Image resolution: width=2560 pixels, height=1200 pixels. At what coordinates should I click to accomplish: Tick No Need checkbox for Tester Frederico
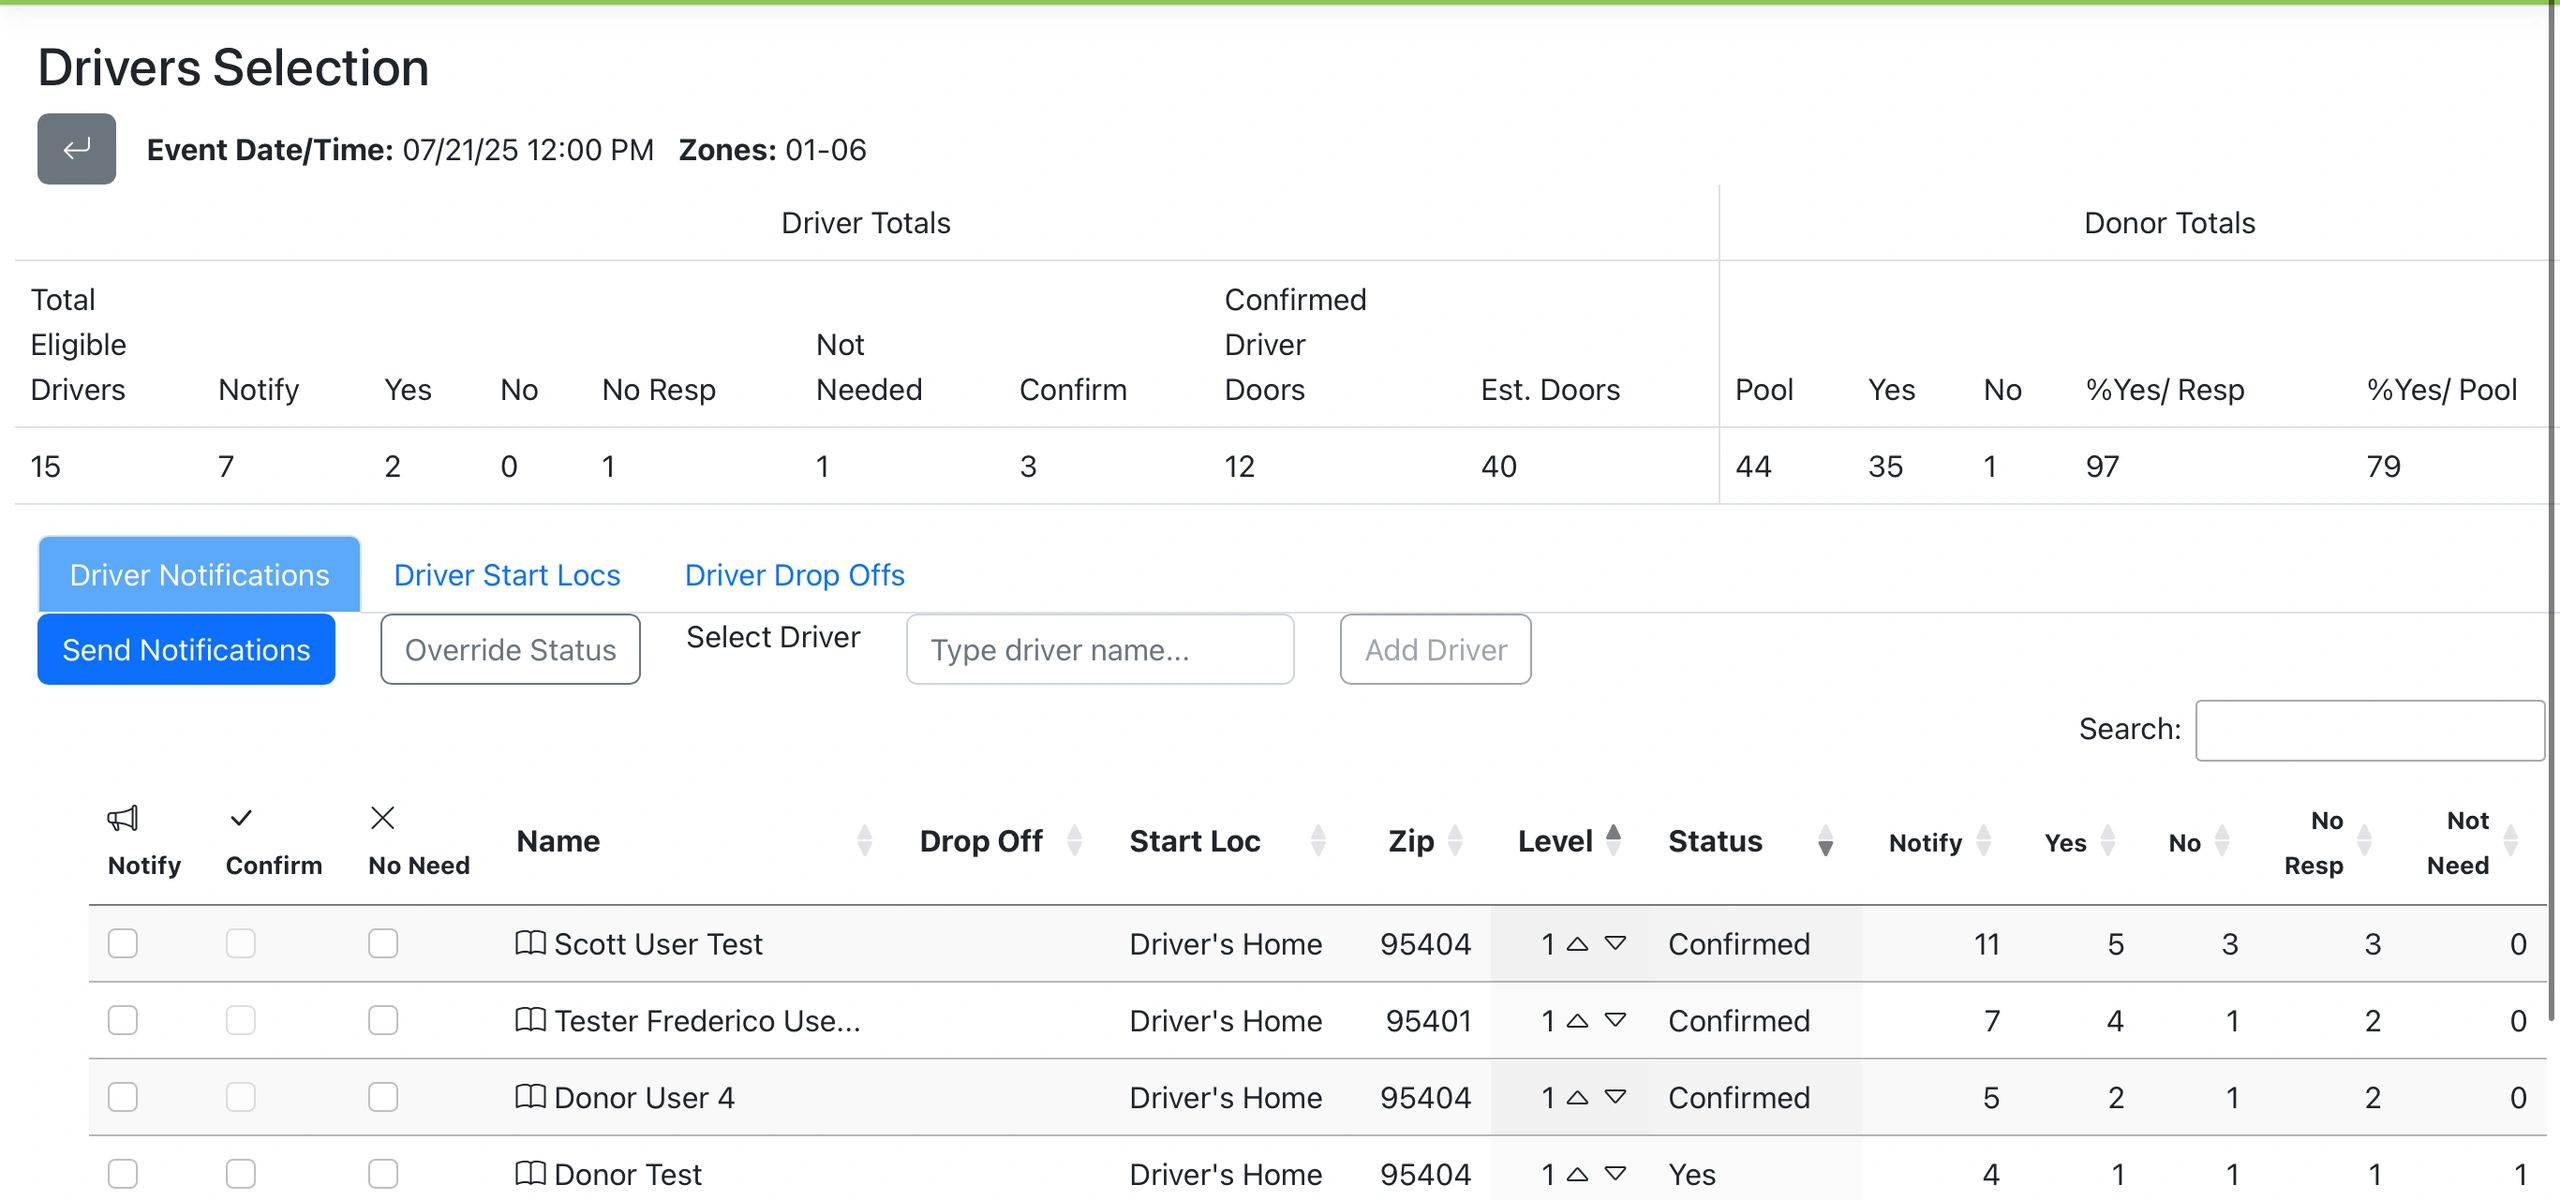pyautogui.click(x=383, y=1020)
